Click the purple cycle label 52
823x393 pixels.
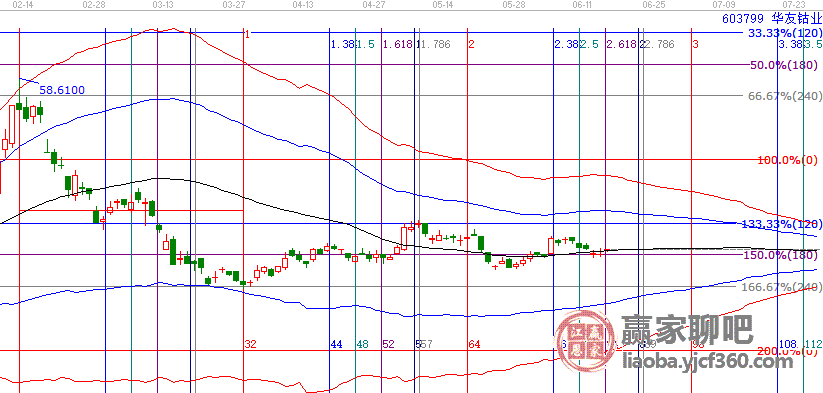[389, 344]
